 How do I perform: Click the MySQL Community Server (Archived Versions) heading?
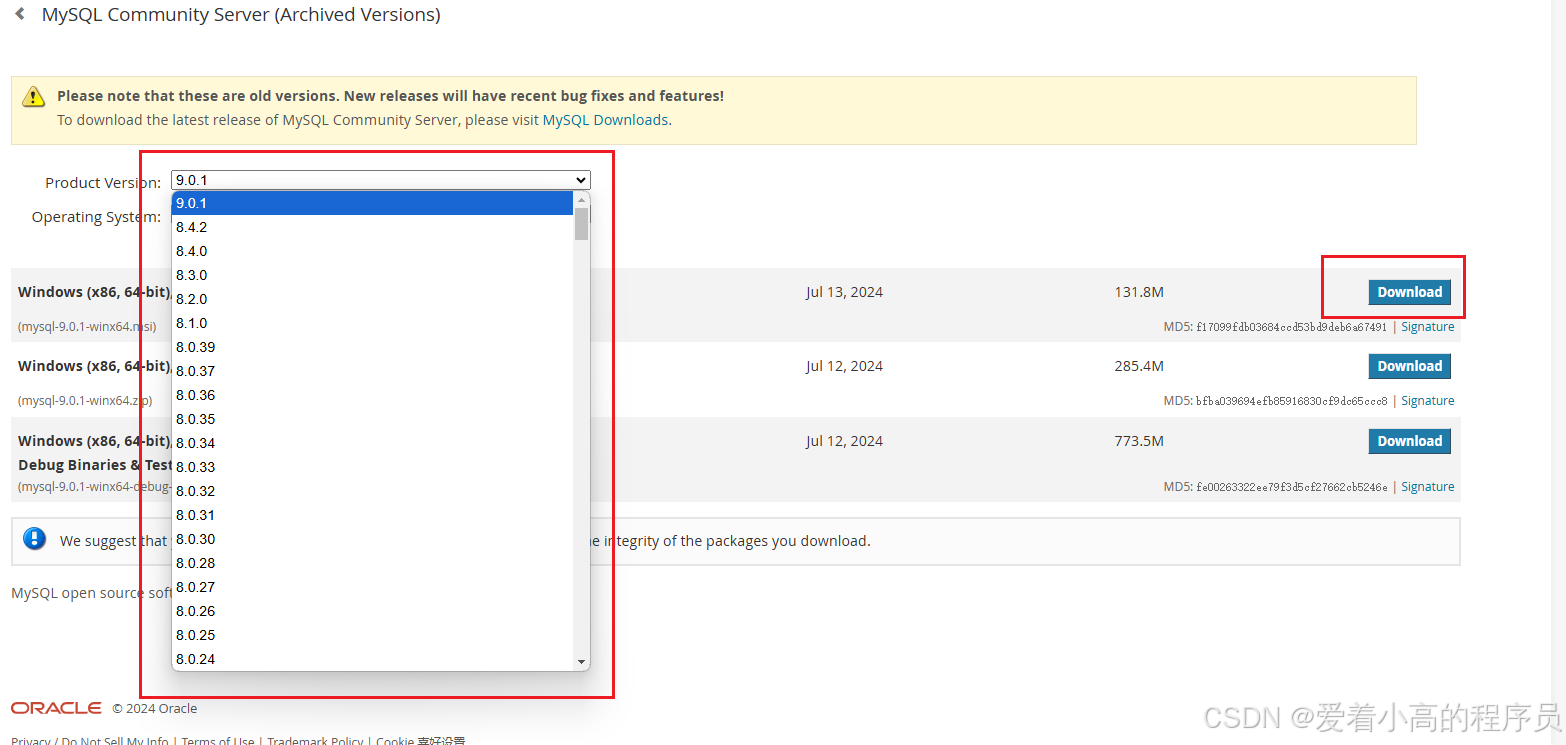[x=241, y=15]
